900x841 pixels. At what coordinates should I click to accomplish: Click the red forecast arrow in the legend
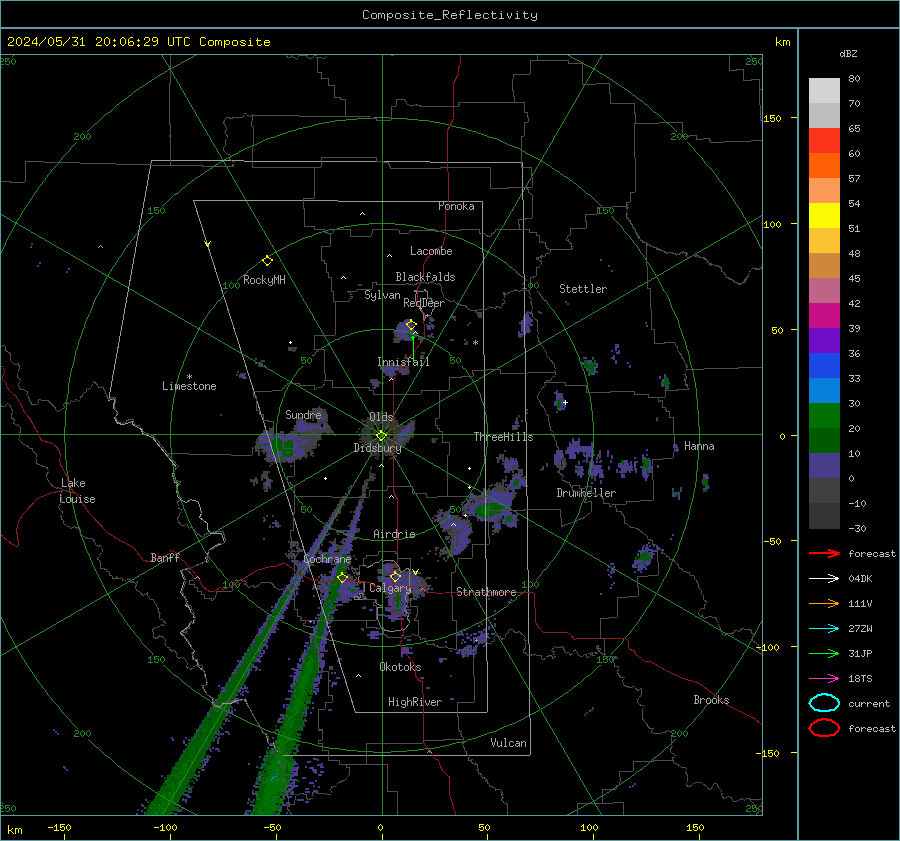point(824,553)
